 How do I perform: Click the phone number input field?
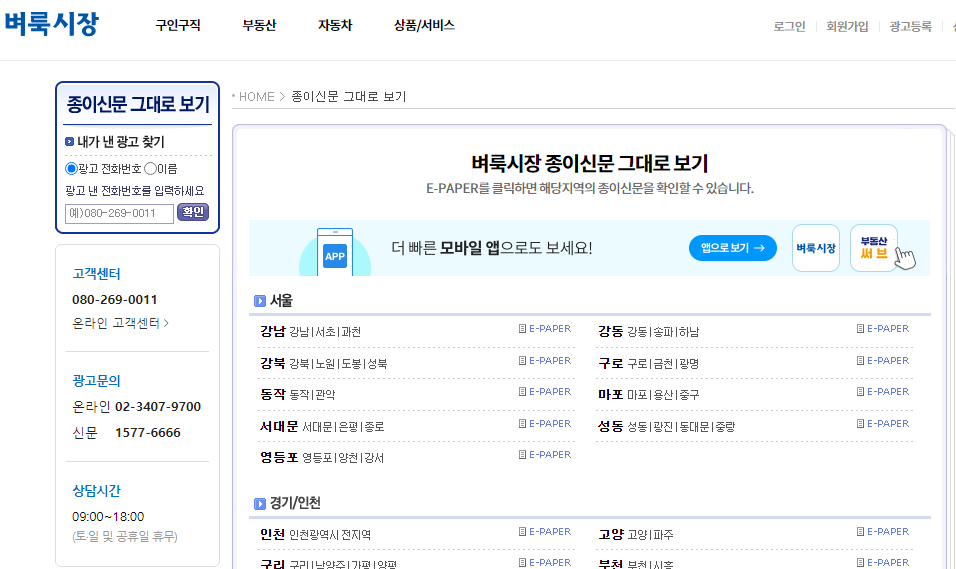119,213
